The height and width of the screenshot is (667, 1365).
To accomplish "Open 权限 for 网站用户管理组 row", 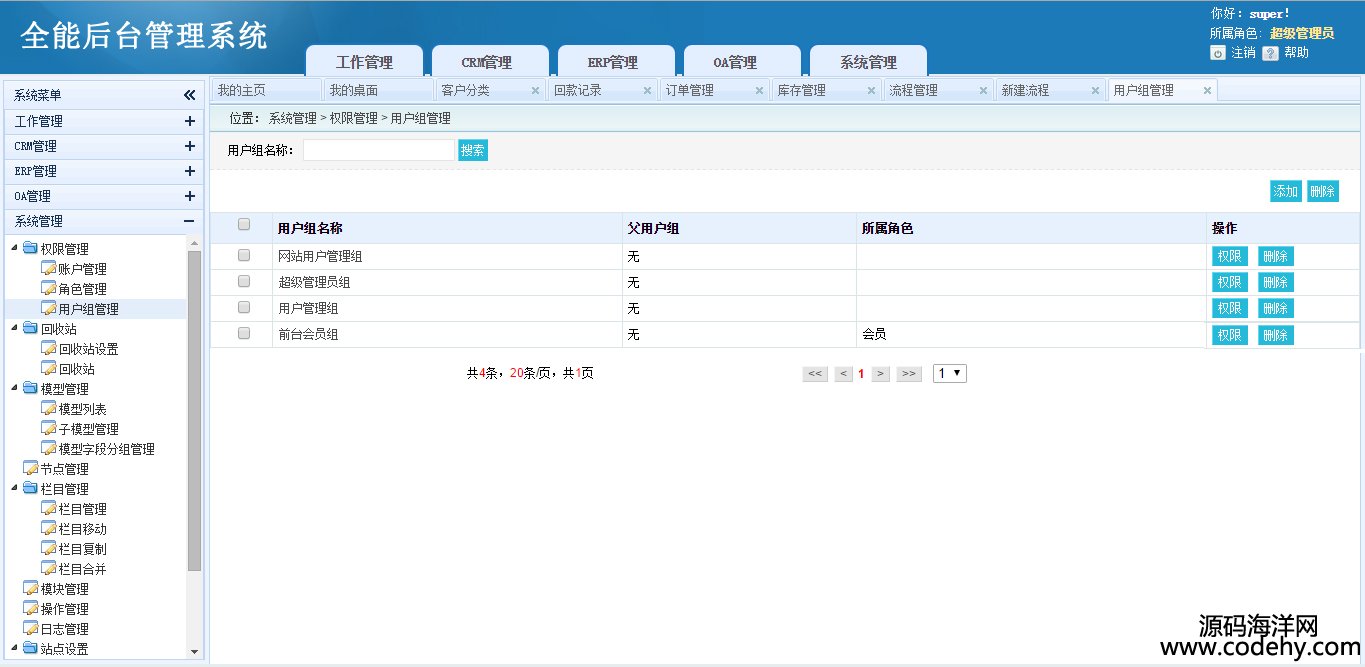I will point(1230,256).
